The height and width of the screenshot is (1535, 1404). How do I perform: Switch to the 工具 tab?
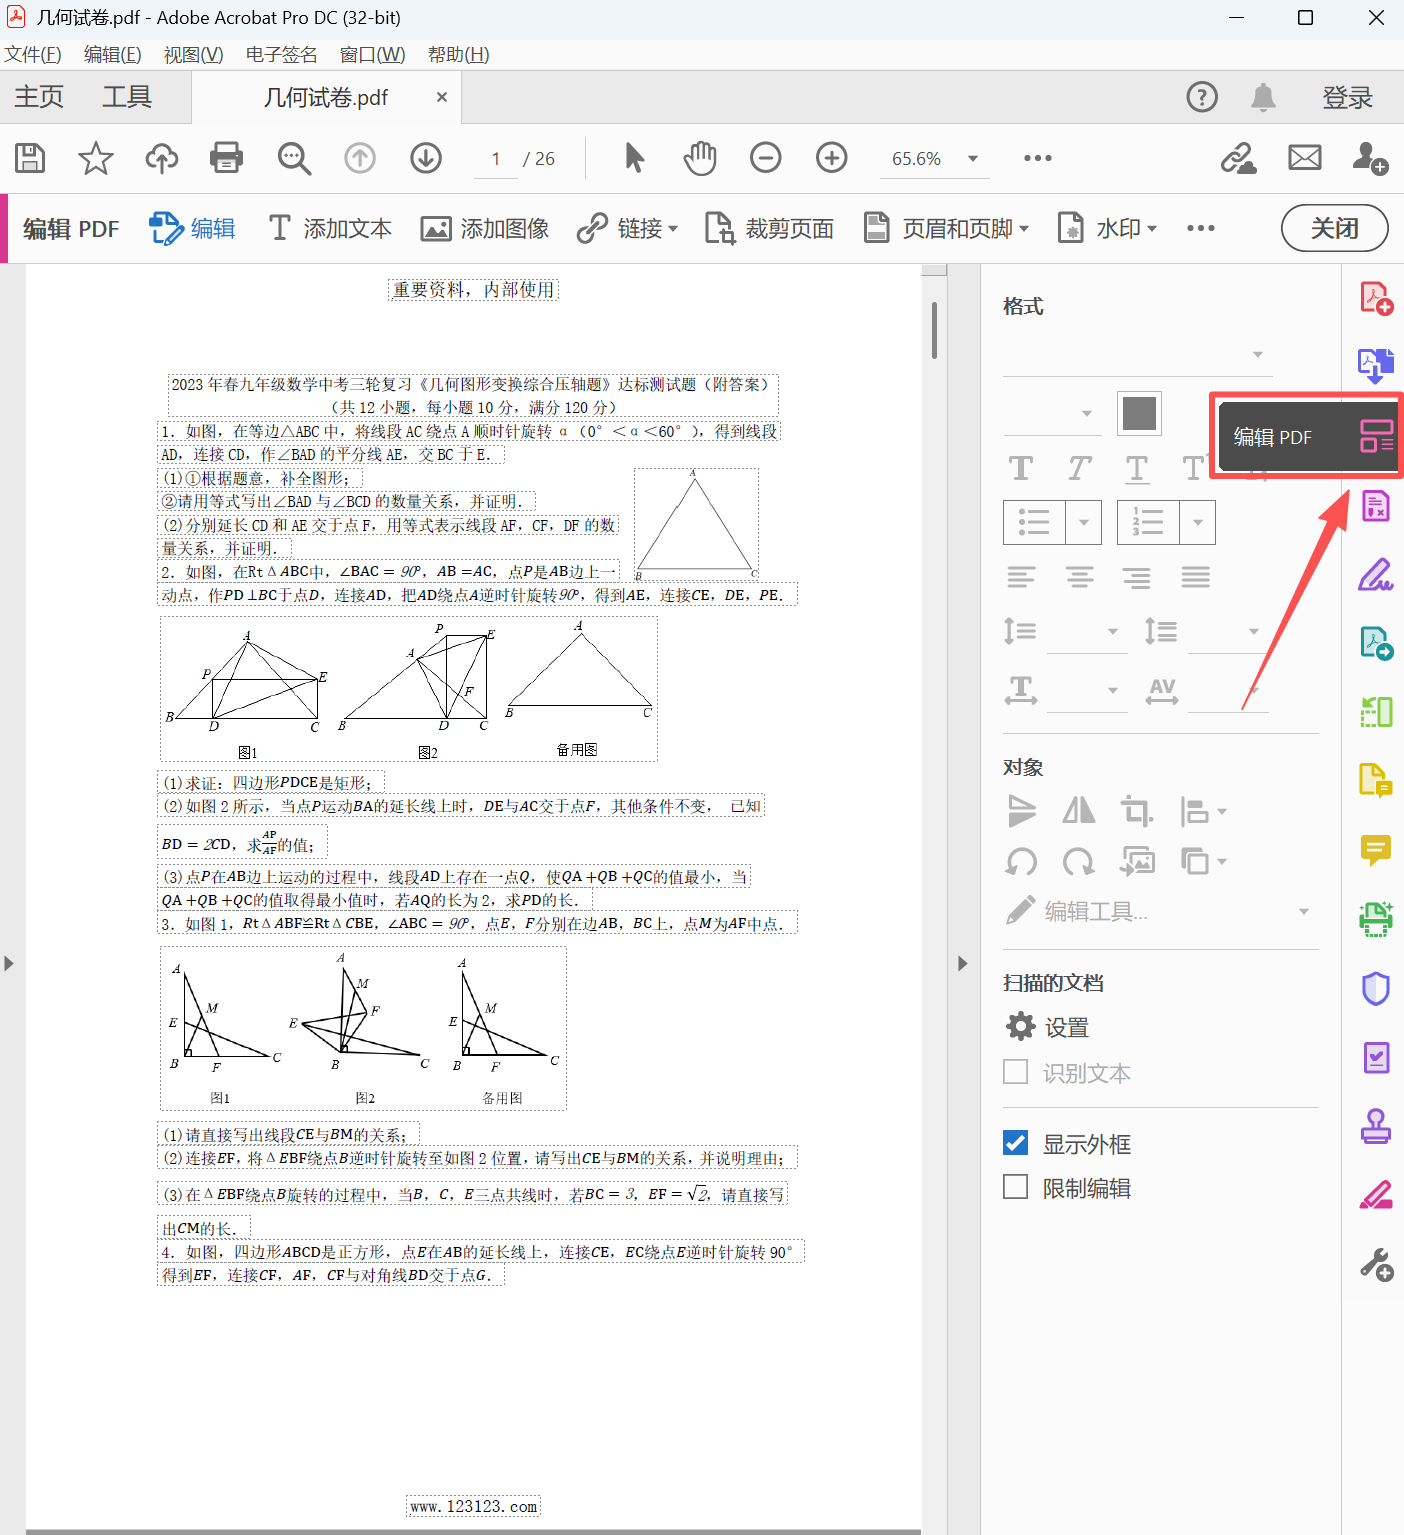(x=127, y=97)
